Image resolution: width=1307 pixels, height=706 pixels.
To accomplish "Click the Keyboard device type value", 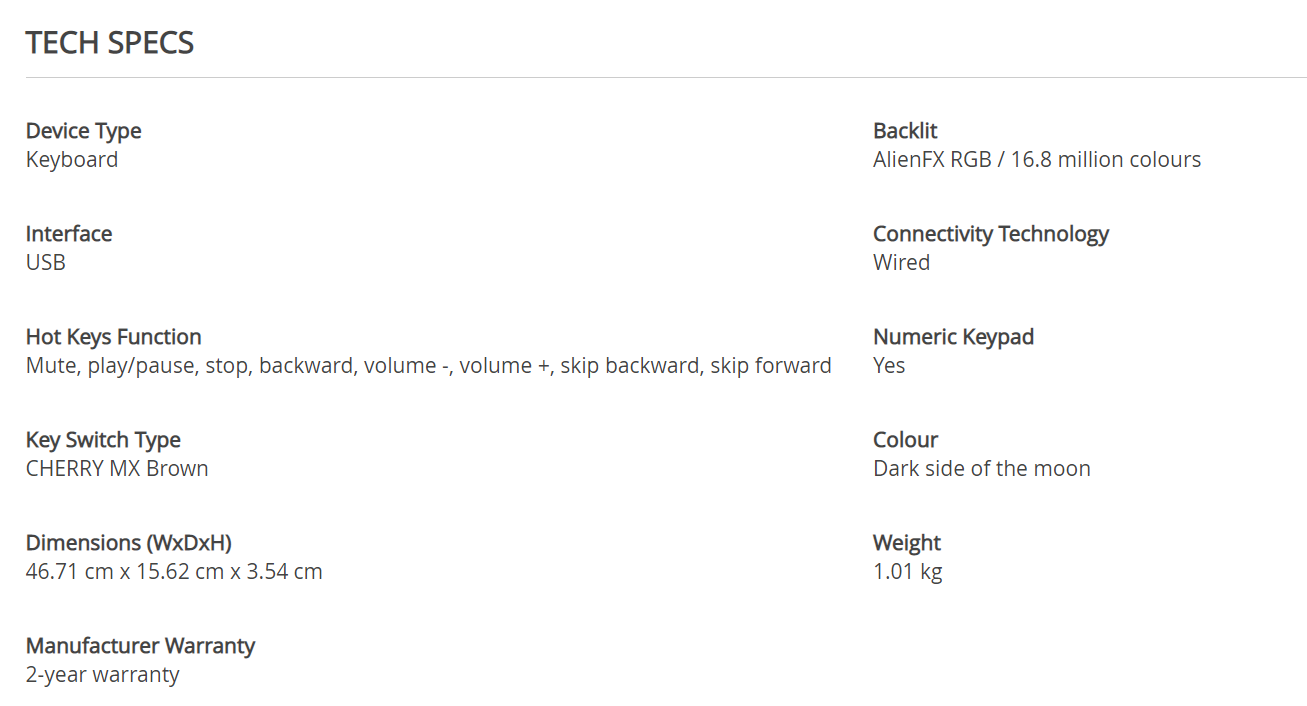I will (x=72, y=160).
